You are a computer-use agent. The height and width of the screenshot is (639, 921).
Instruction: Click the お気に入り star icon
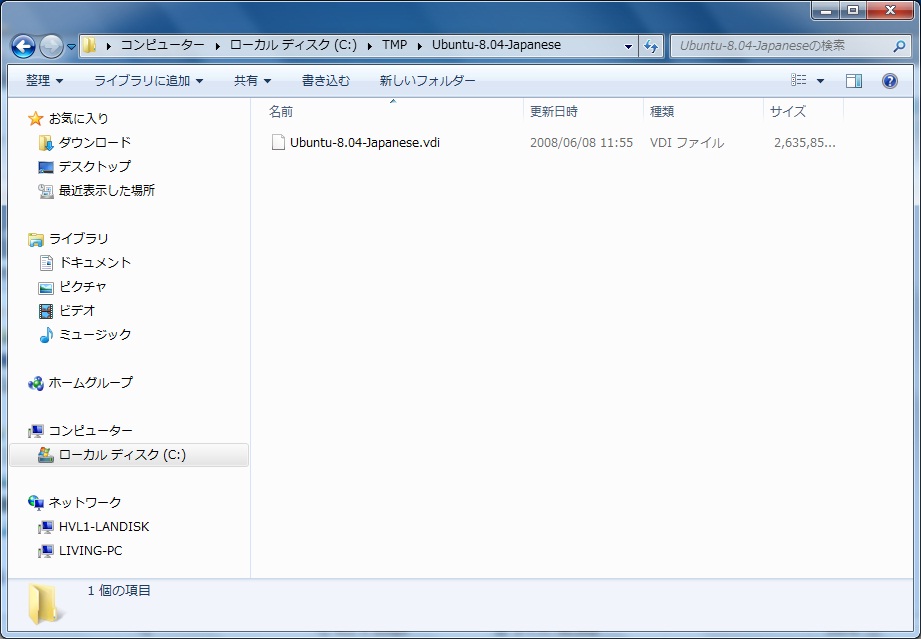pyautogui.click(x=35, y=119)
